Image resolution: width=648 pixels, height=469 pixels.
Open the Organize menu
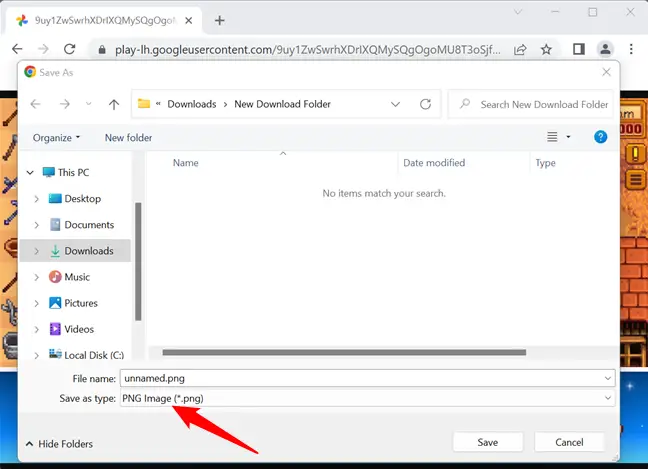[x=56, y=138]
